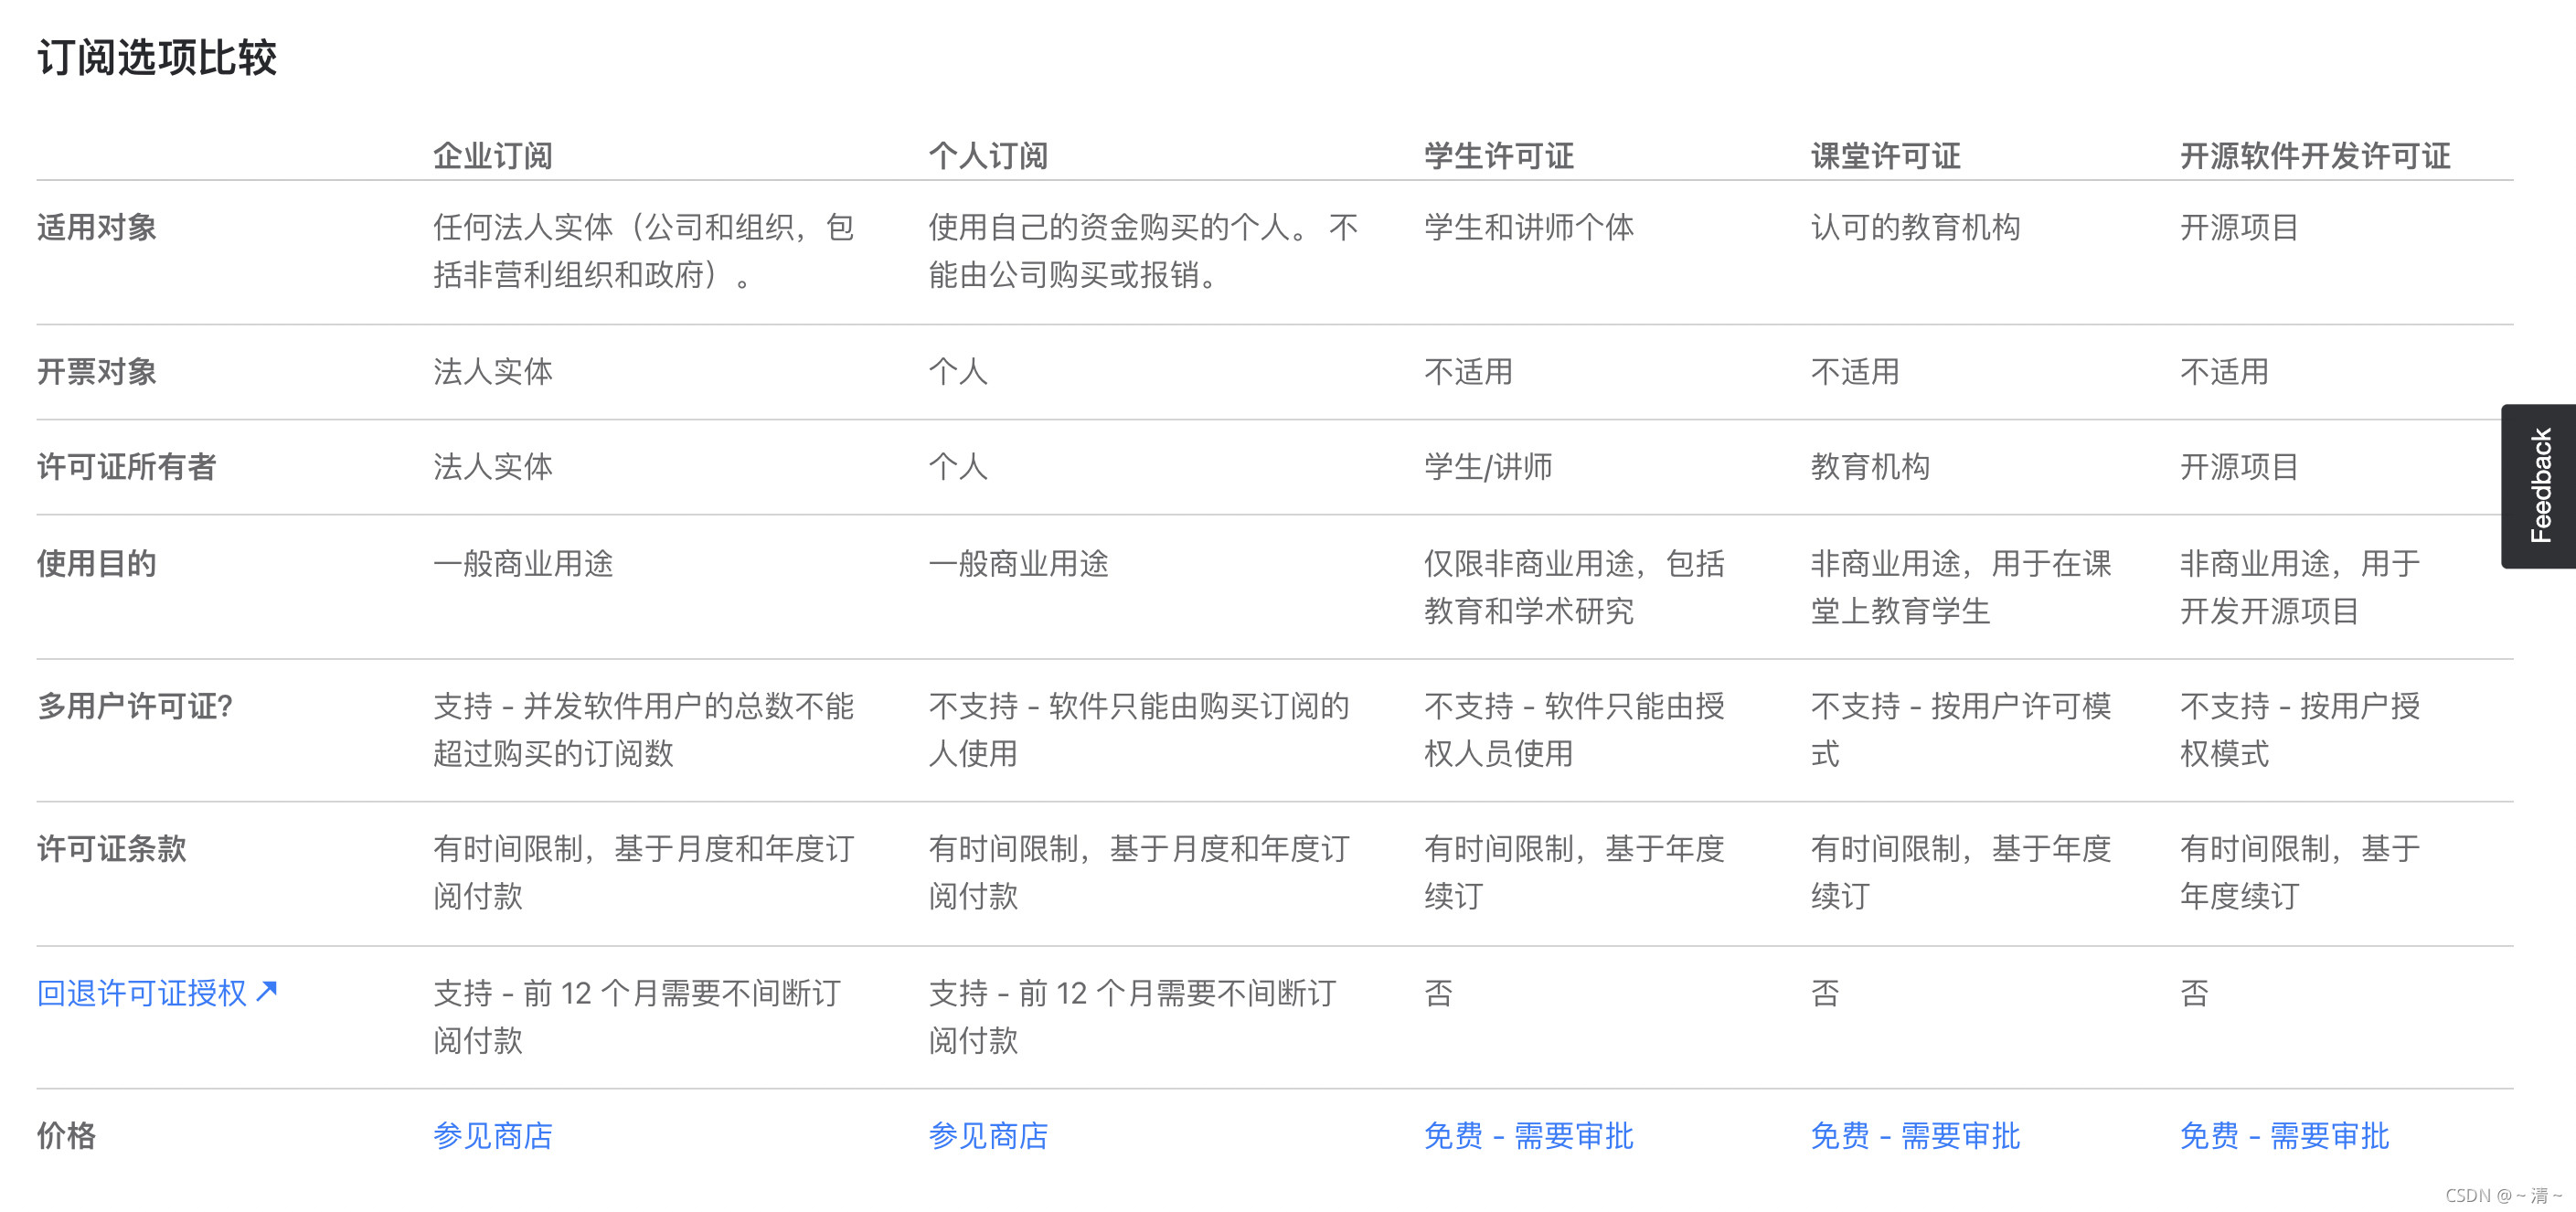Select the 开源软件开发许可证 column header
Viewport: 2576px width, 1212px height.
pos(2315,155)
